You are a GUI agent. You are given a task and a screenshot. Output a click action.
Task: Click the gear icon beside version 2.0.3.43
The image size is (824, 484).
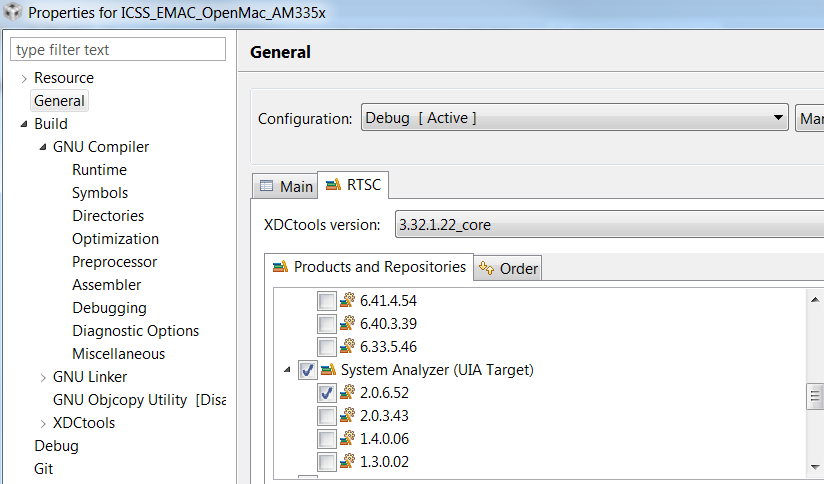(x=348, y=416)
